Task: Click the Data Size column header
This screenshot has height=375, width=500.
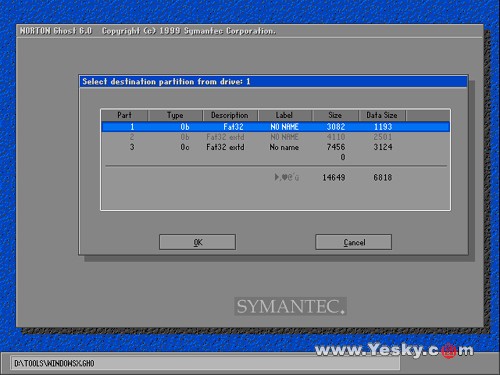Action: pyautogui.click(x=382, y=115)
